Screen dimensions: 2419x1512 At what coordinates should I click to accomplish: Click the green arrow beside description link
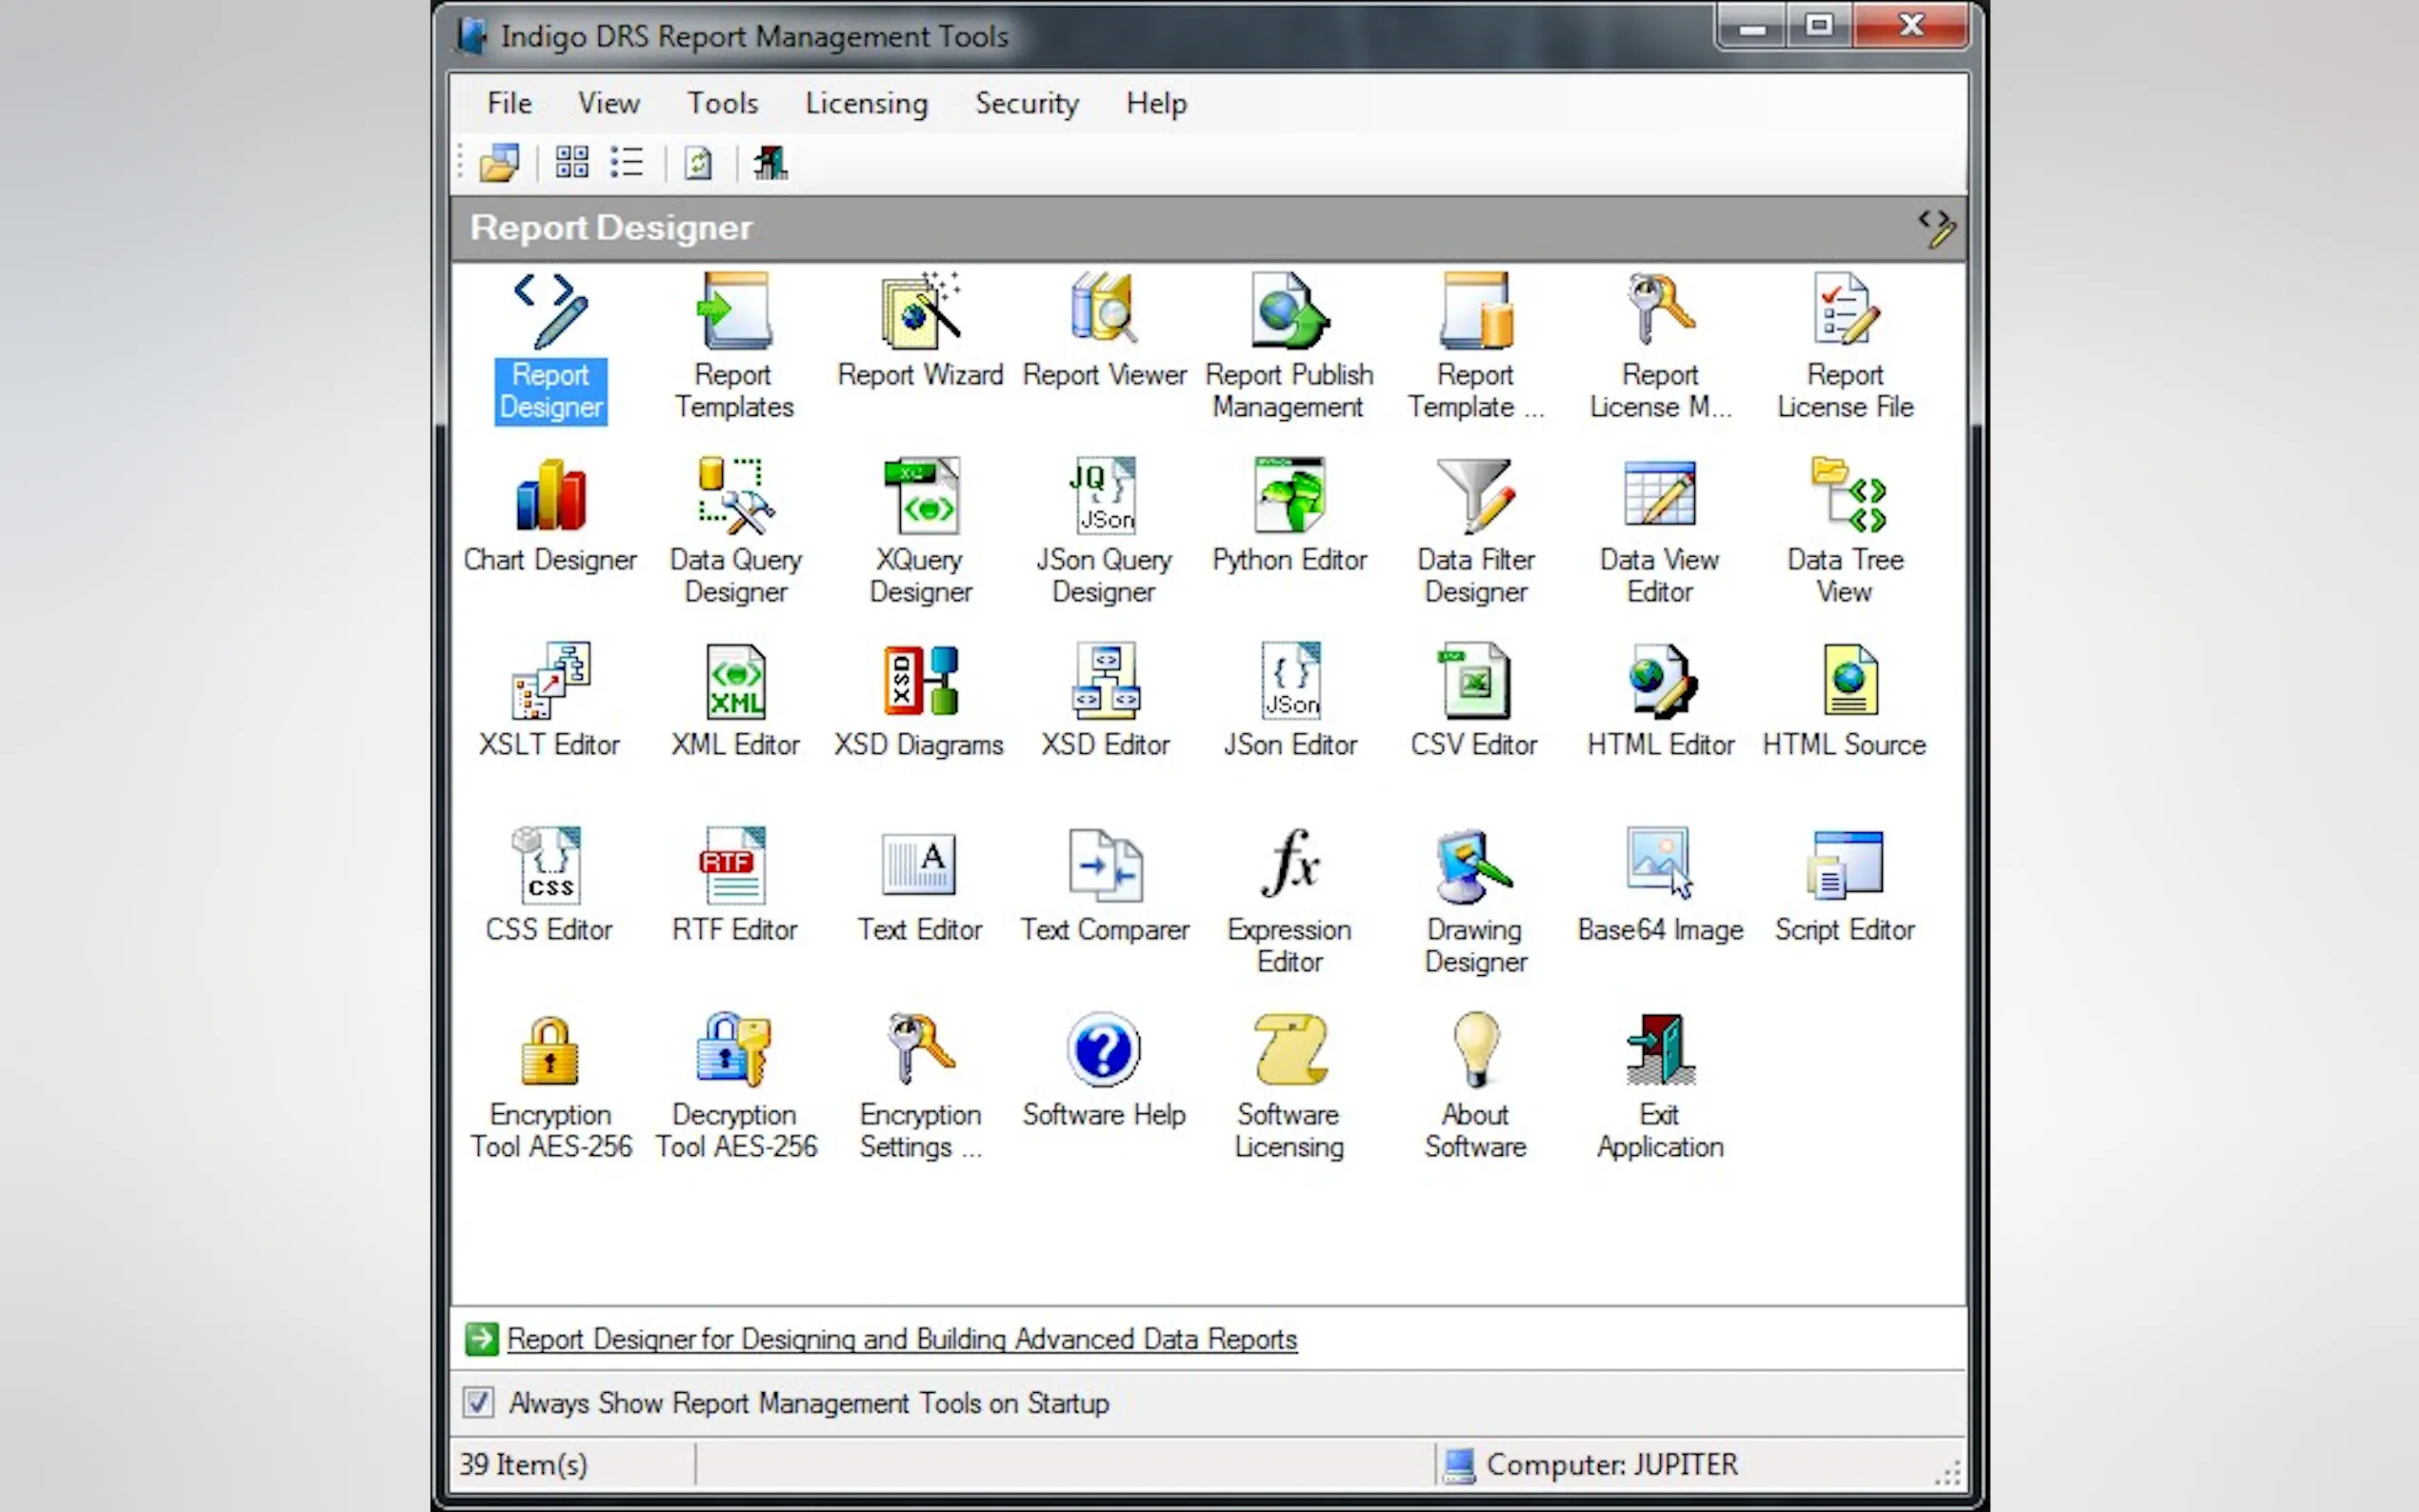click(481, 1339)
